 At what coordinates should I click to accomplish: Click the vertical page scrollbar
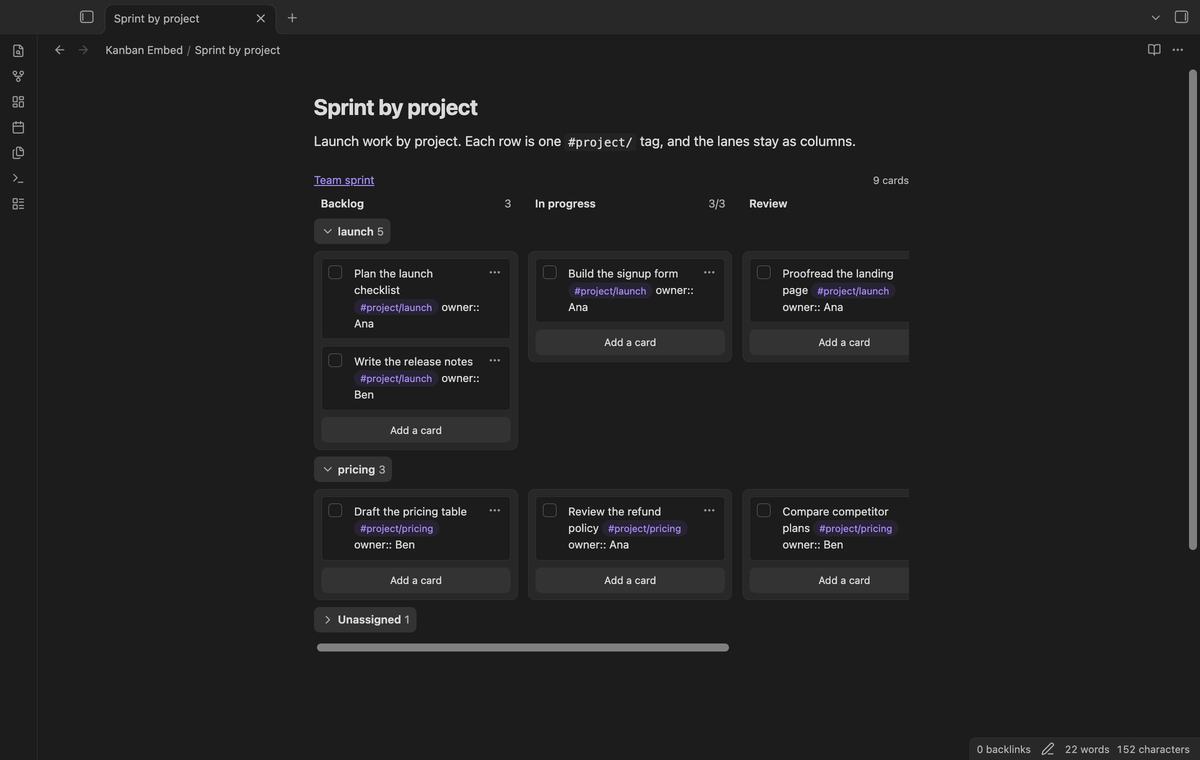coord(1192,310)
